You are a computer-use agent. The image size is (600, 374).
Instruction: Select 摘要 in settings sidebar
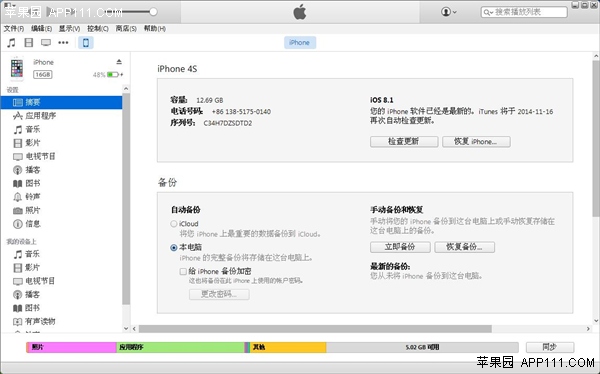61,102
